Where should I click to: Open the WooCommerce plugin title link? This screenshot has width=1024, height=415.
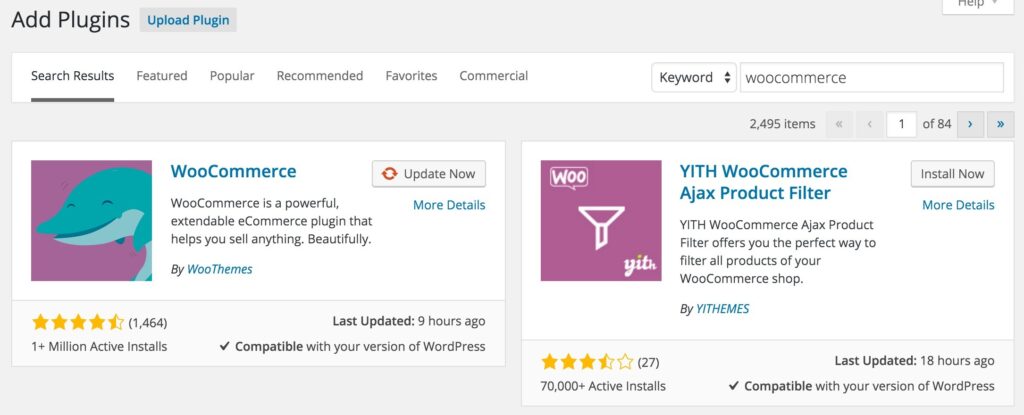pyautogui.click(x=233, y=171)
